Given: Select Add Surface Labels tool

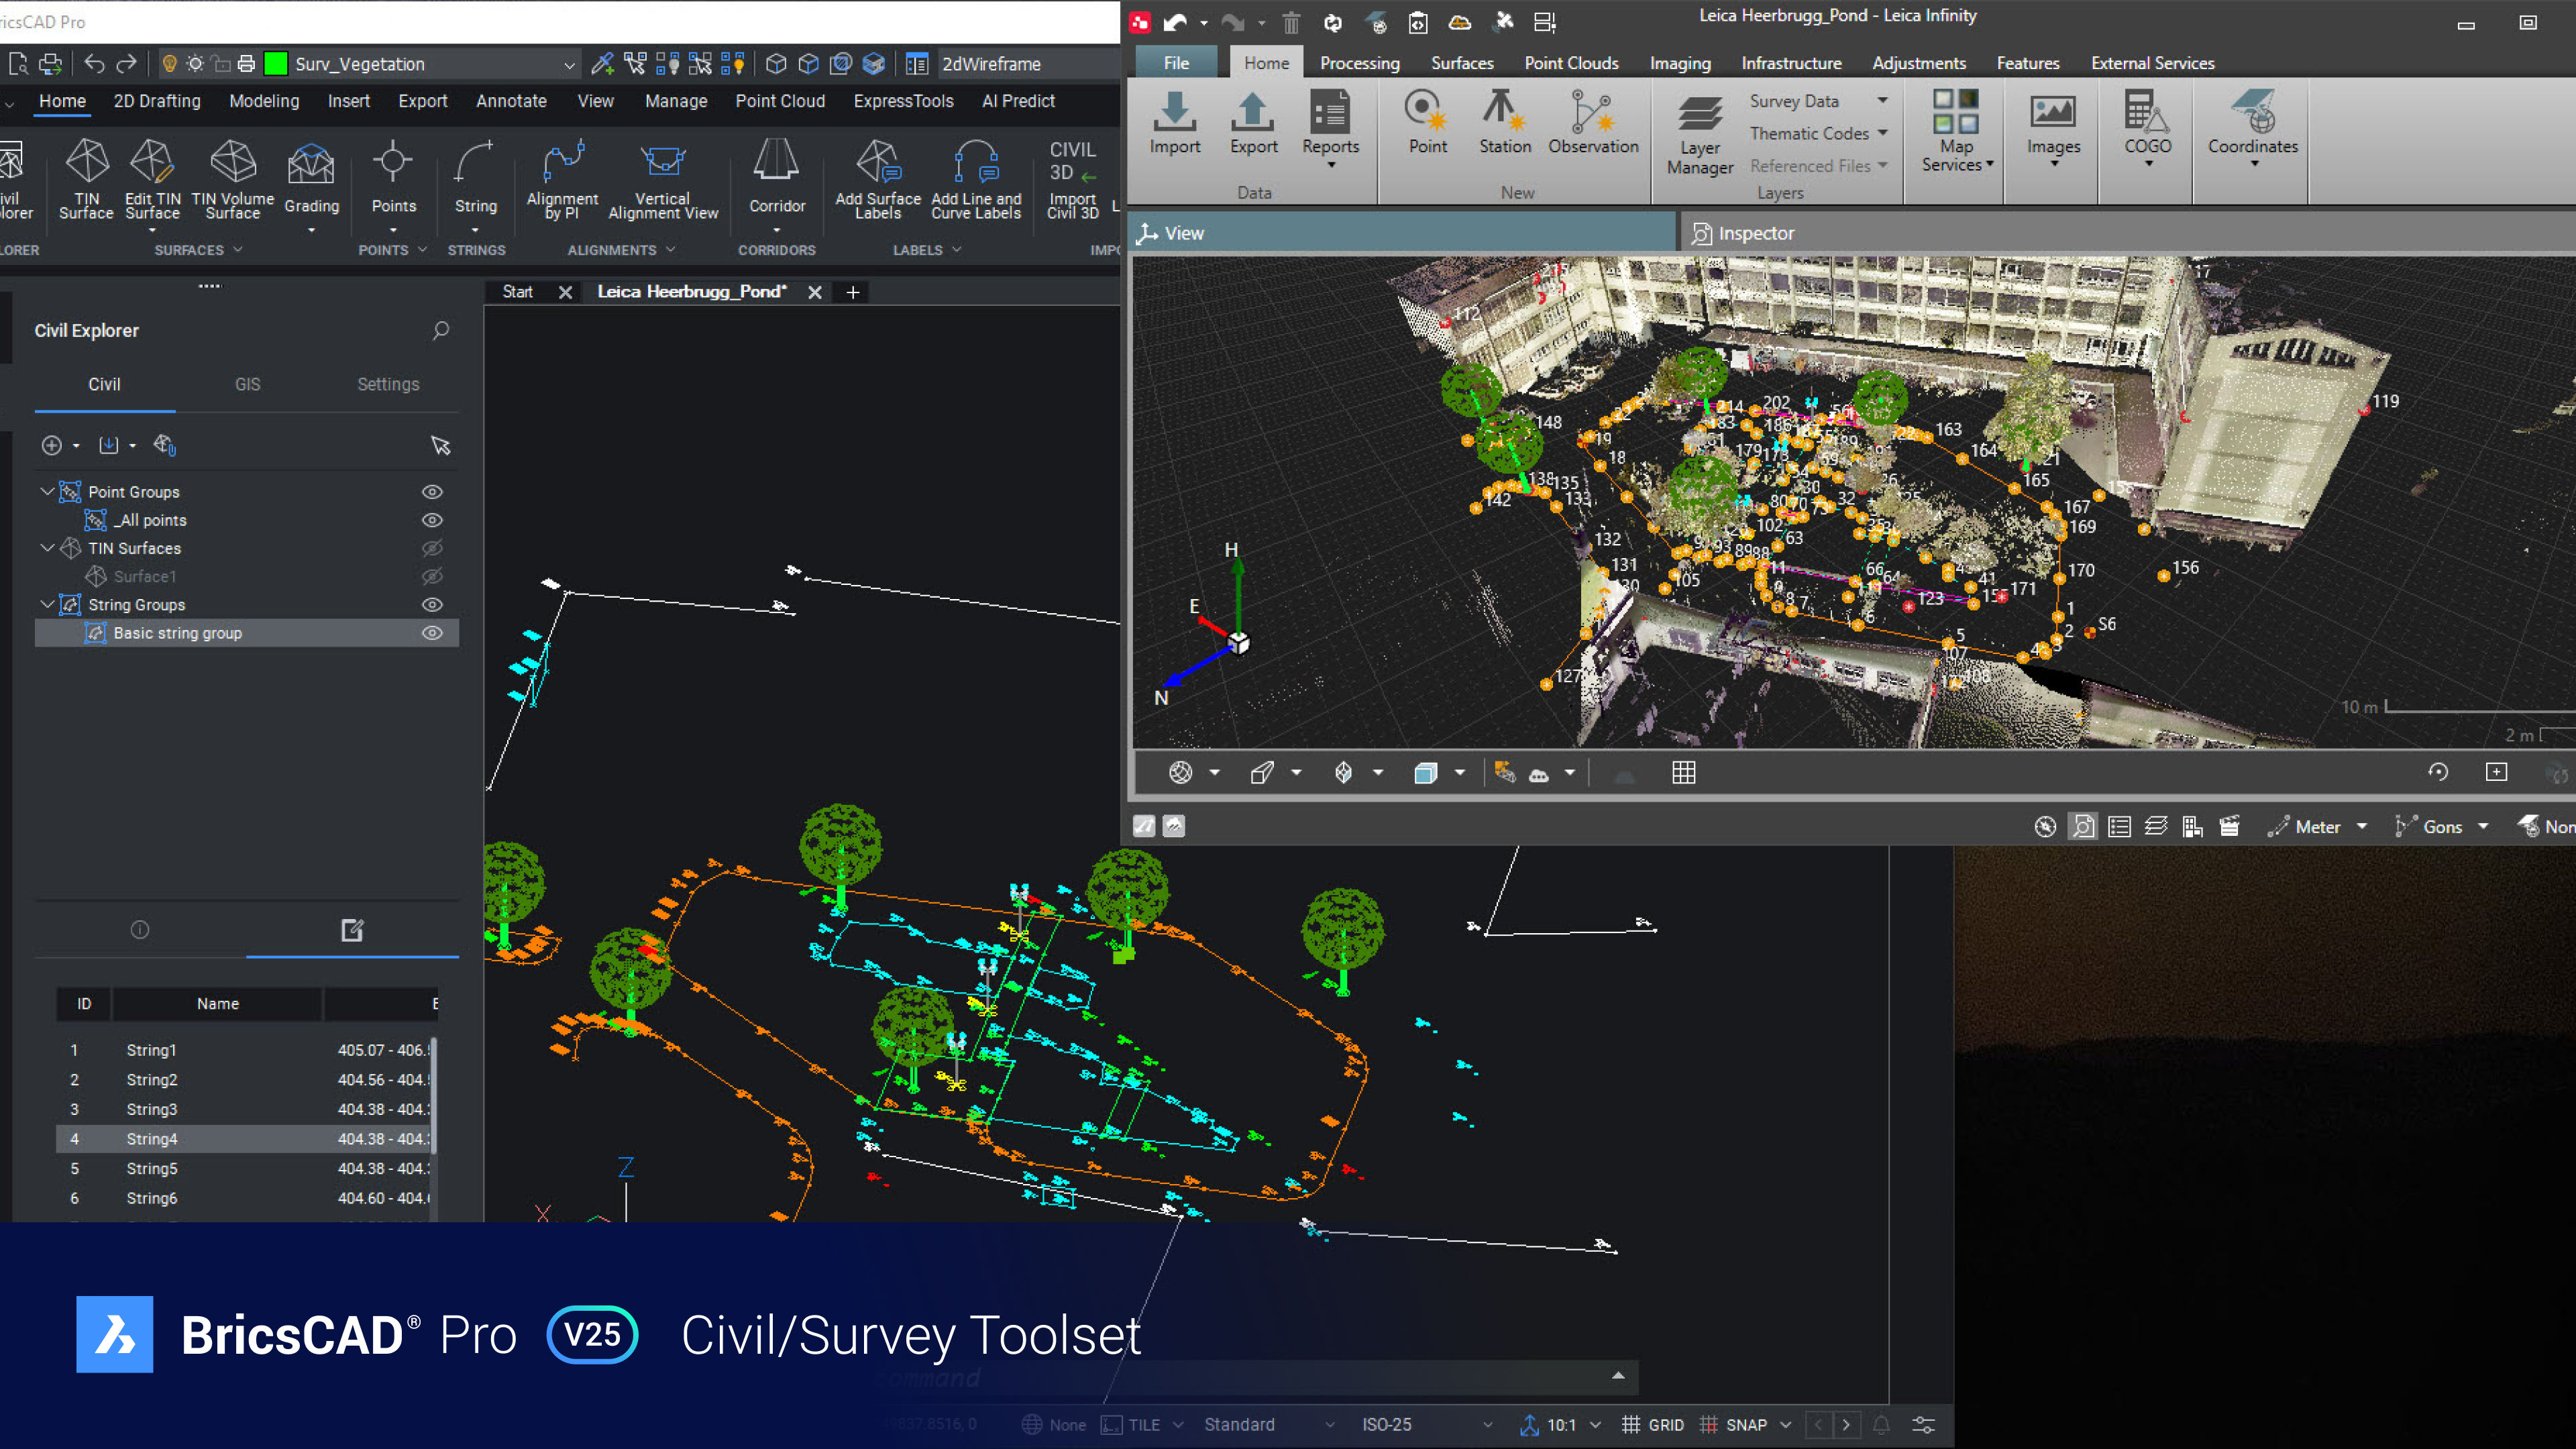Looking at the screenshot, I should 878,180.
